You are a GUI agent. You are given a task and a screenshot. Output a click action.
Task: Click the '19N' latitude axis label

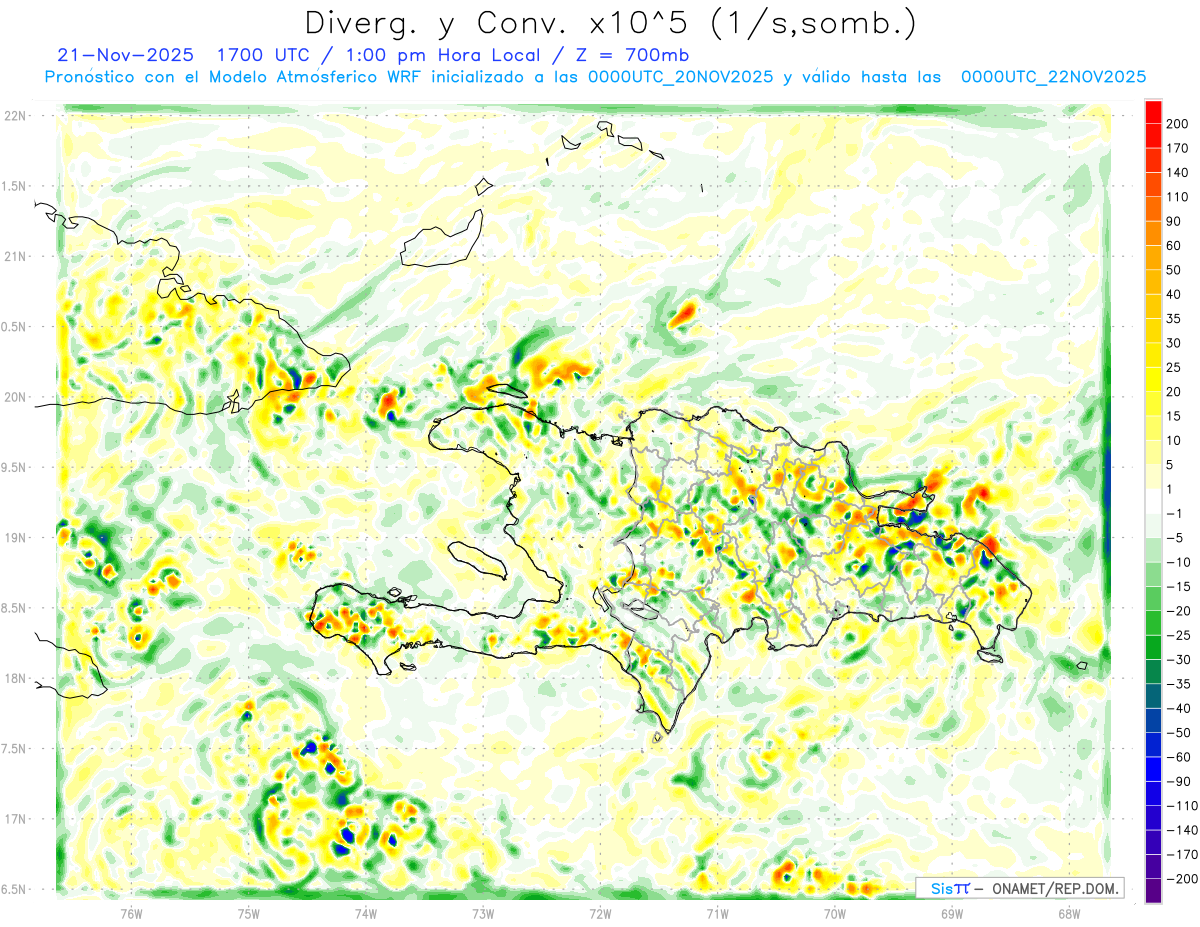pyautogui.click(x=15, y=538)
